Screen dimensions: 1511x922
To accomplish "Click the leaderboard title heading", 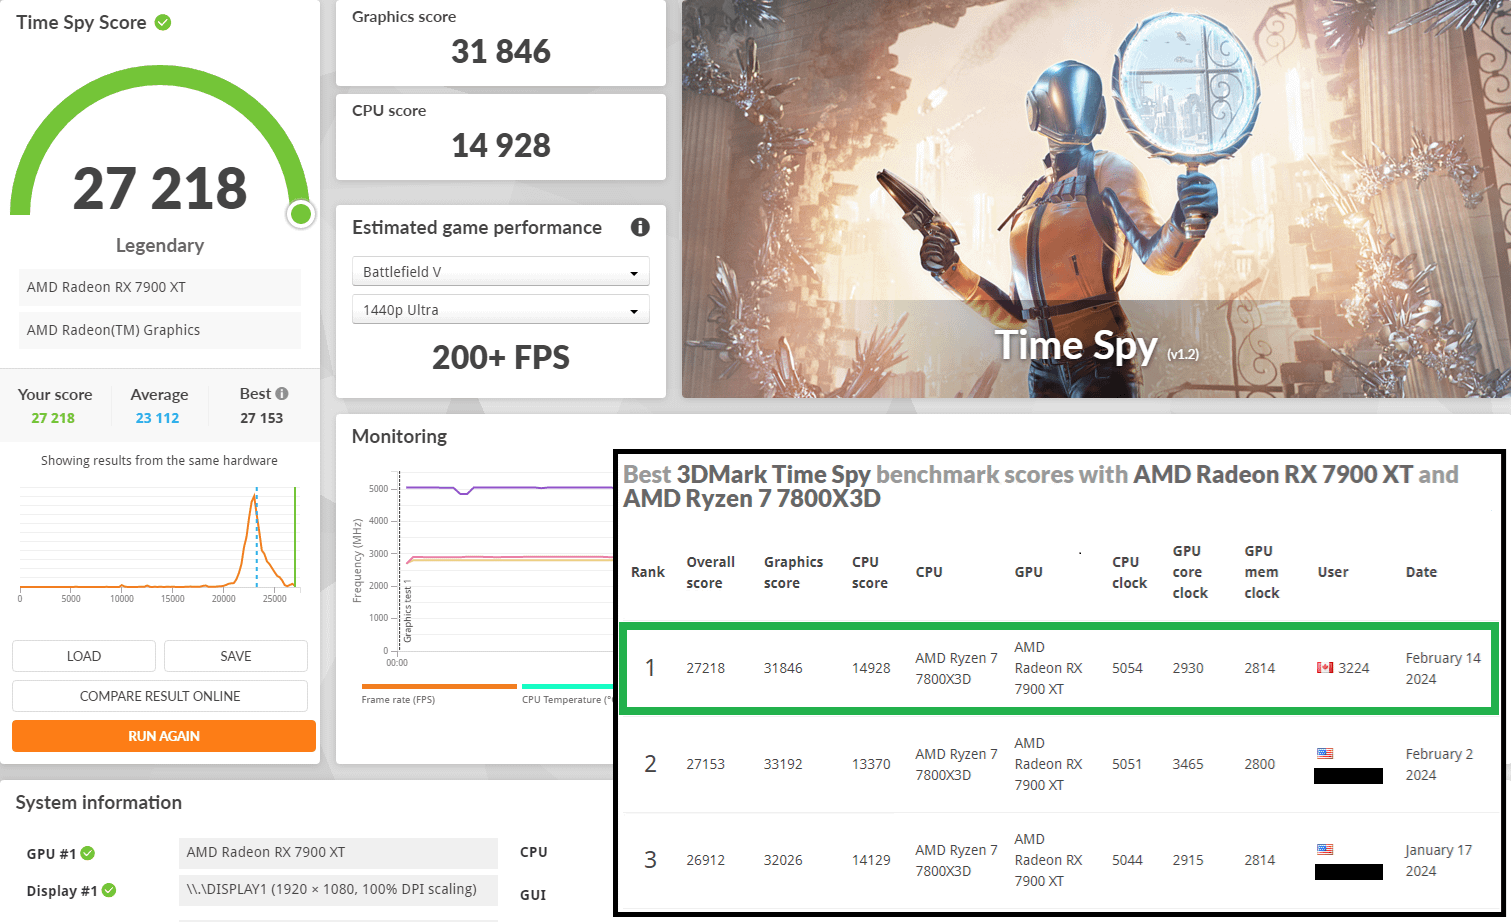I will click(x=1041, y=486).
